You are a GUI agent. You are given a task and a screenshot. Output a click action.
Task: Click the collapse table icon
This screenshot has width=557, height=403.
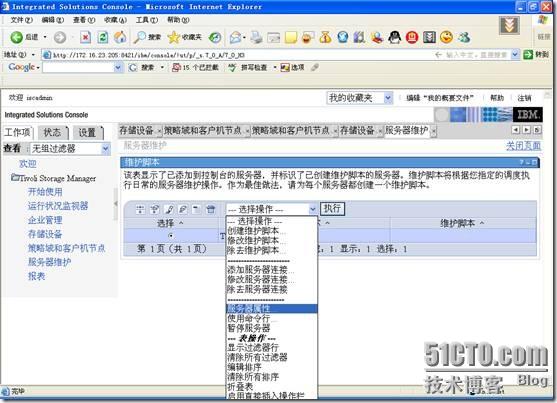point(196,209)
